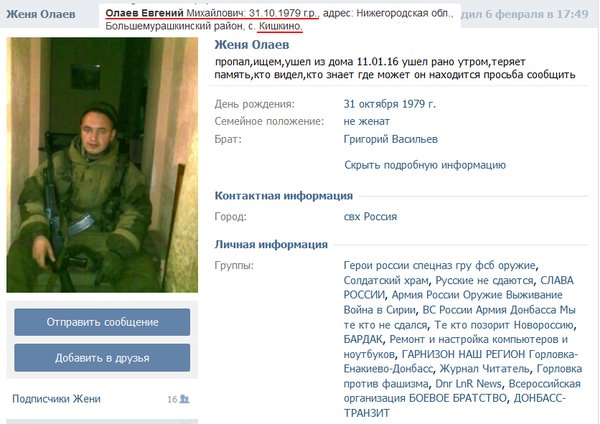Open Подписчики Жени subscribers list

coord(56,399)
